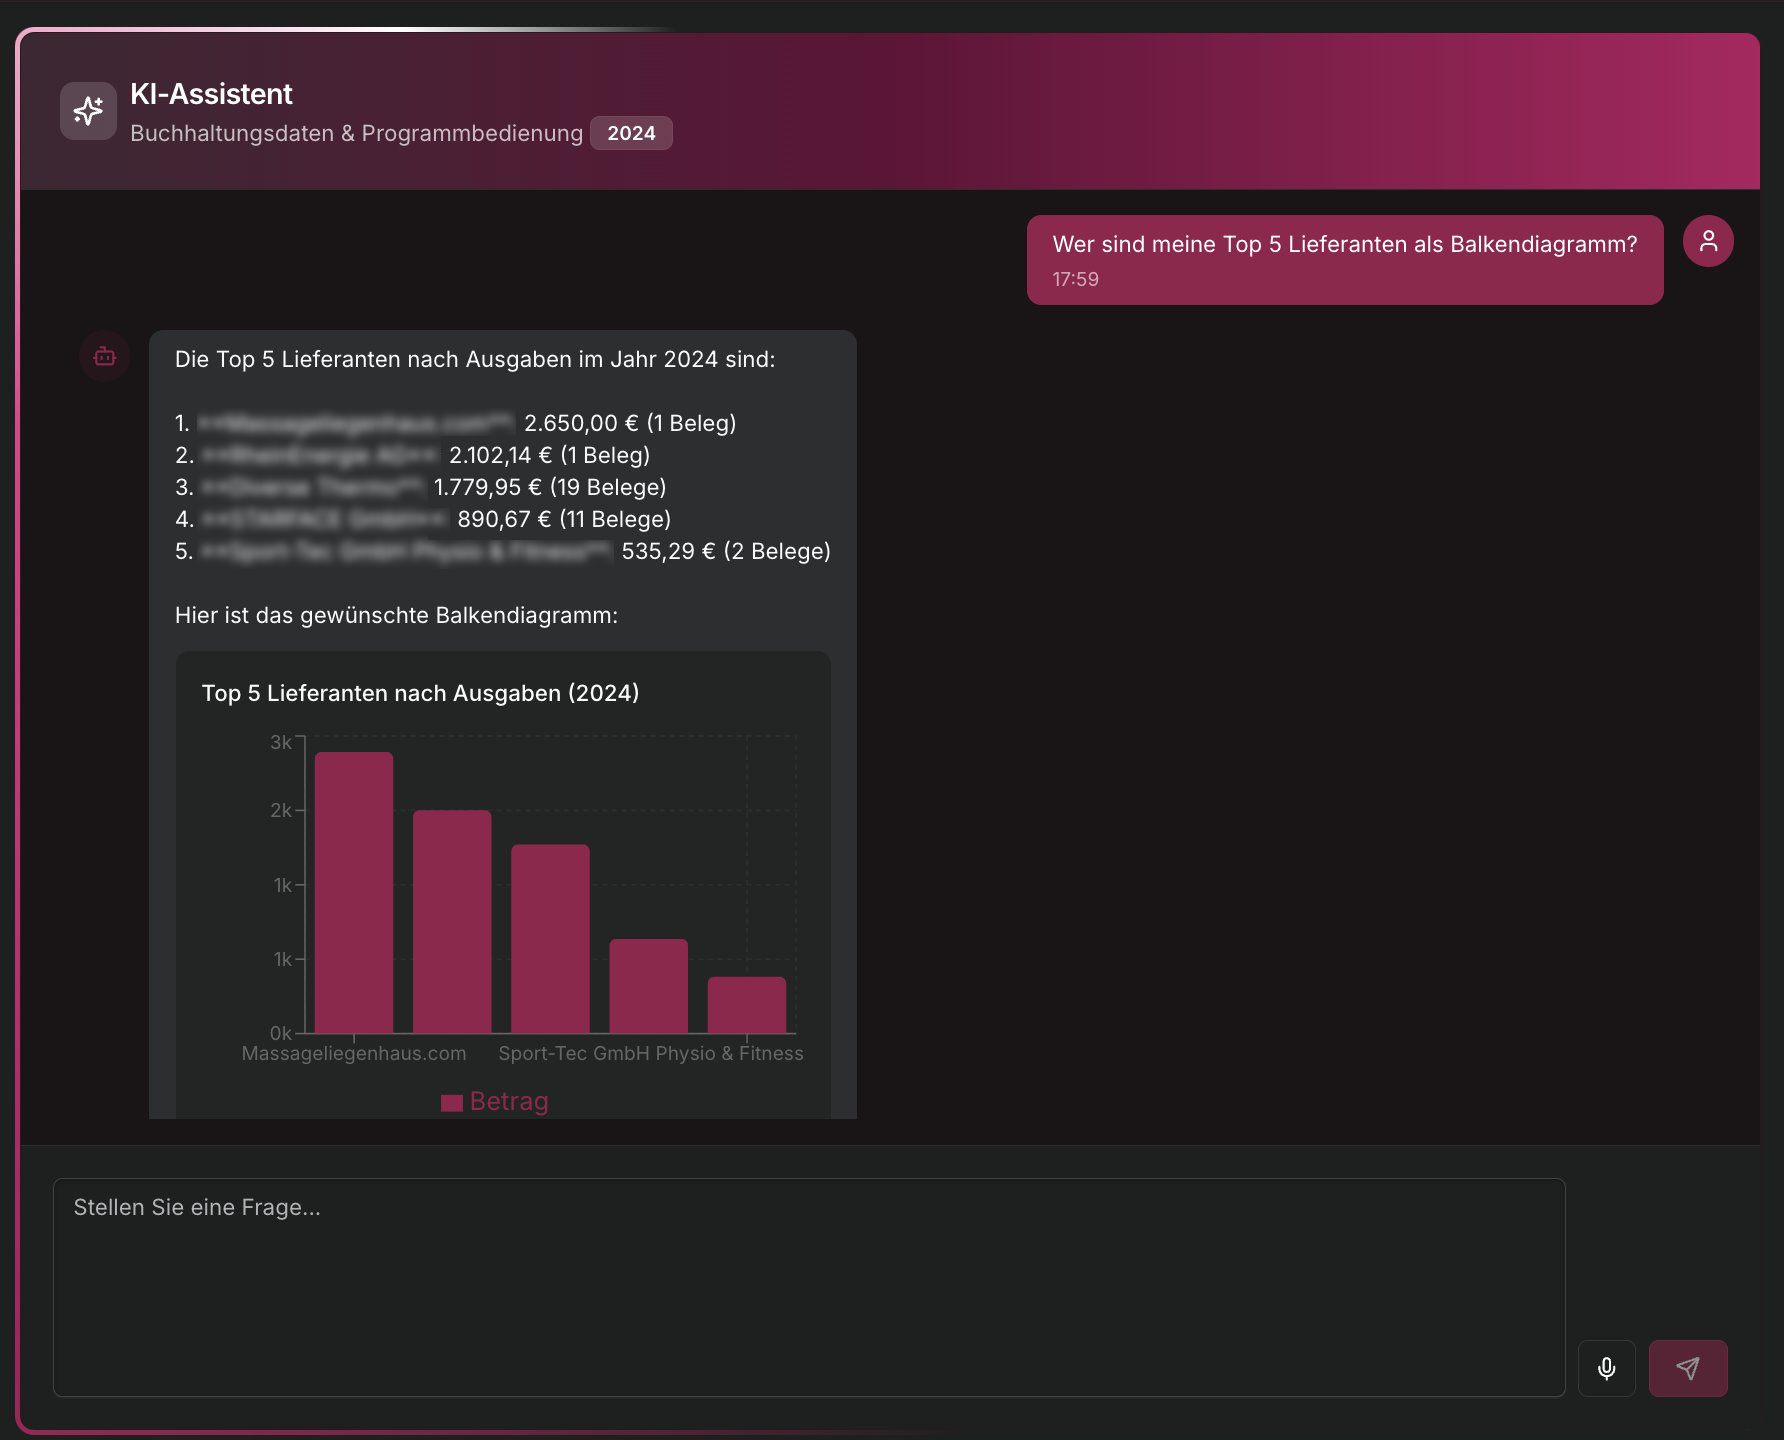The image size is (1784, 1440).
Task: Click the third bar in the chart
Action: pyautogui.click(x=550, y=938)
